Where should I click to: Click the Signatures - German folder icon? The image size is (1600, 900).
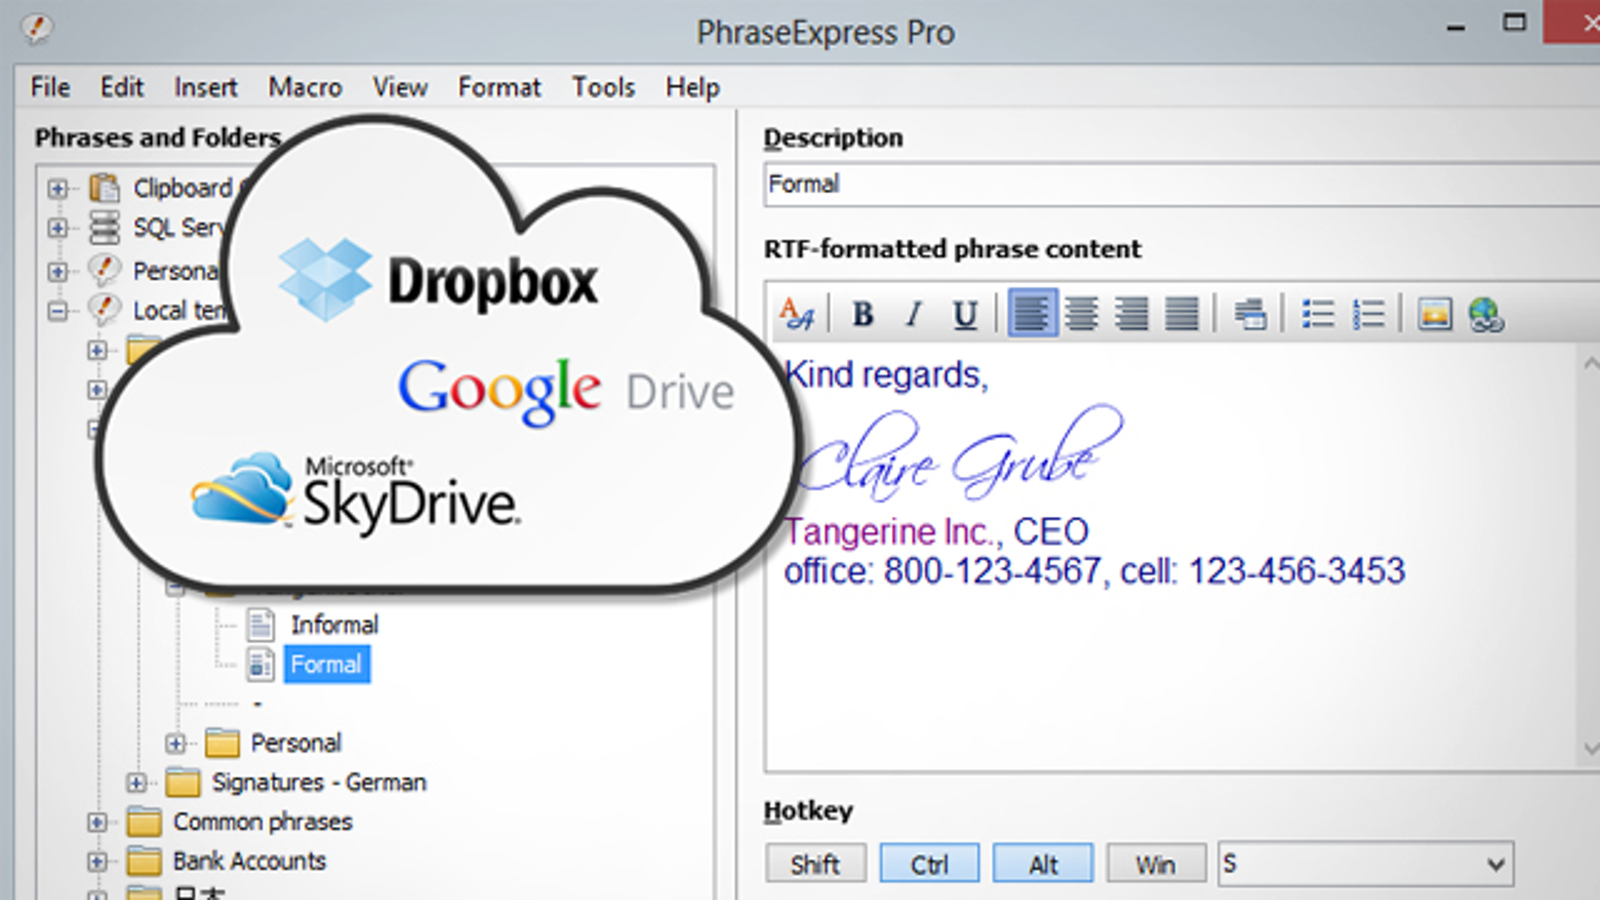[183, 782]
